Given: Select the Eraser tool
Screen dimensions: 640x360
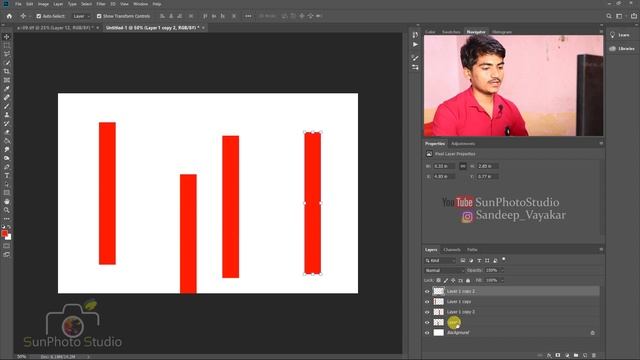Looking at the screenshot, I should pos(7,132).
